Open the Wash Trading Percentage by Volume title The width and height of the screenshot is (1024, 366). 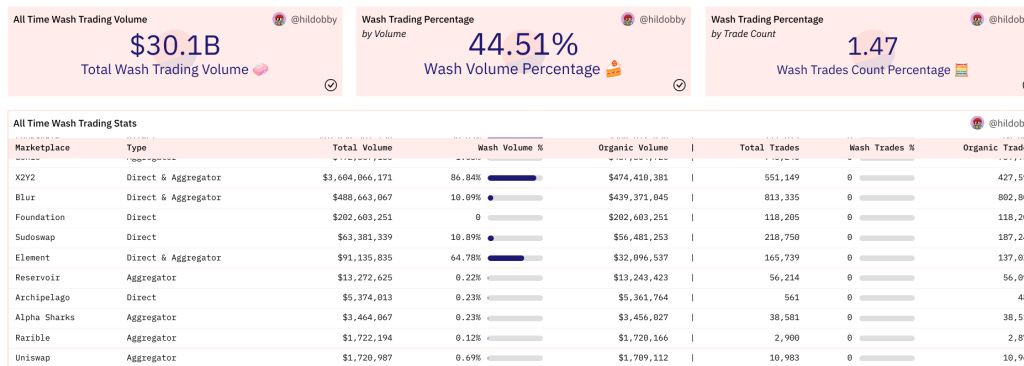point(418,20)
